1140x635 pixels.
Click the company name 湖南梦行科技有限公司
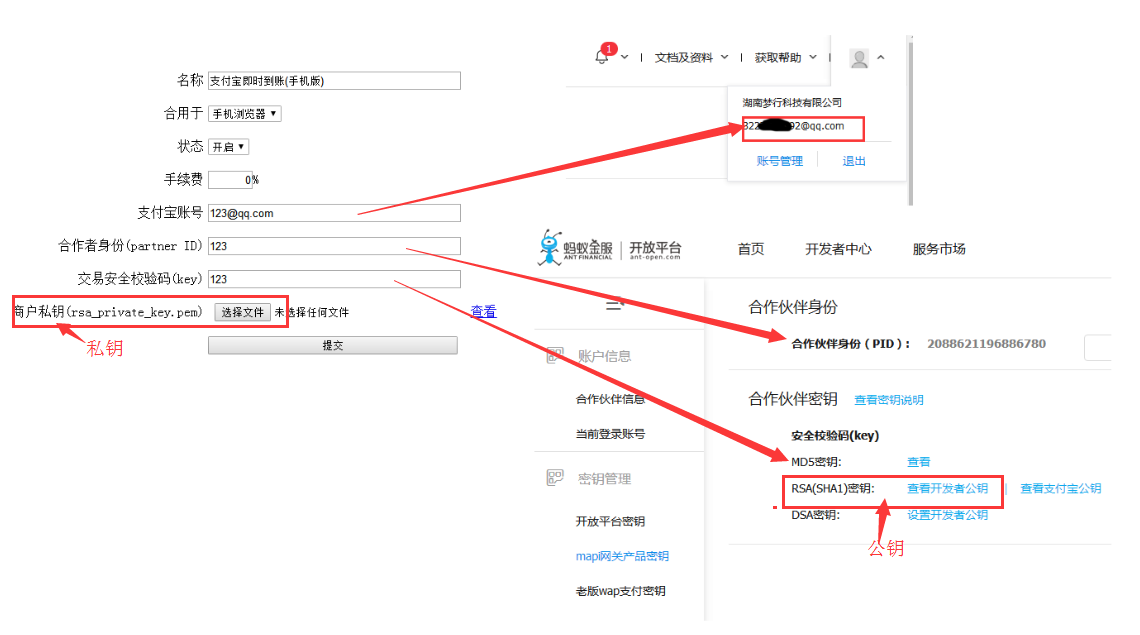[x=792, y=103]
